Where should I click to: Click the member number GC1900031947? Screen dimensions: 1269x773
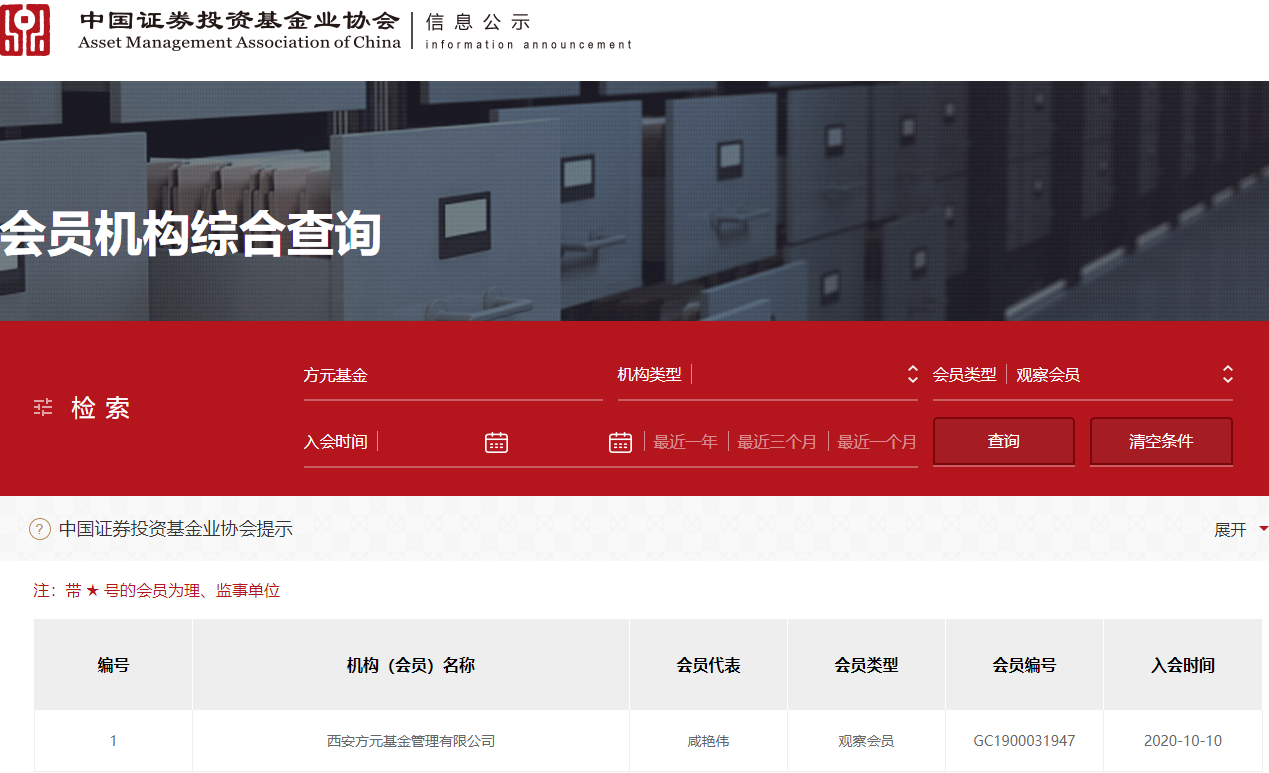[1025, 741]
